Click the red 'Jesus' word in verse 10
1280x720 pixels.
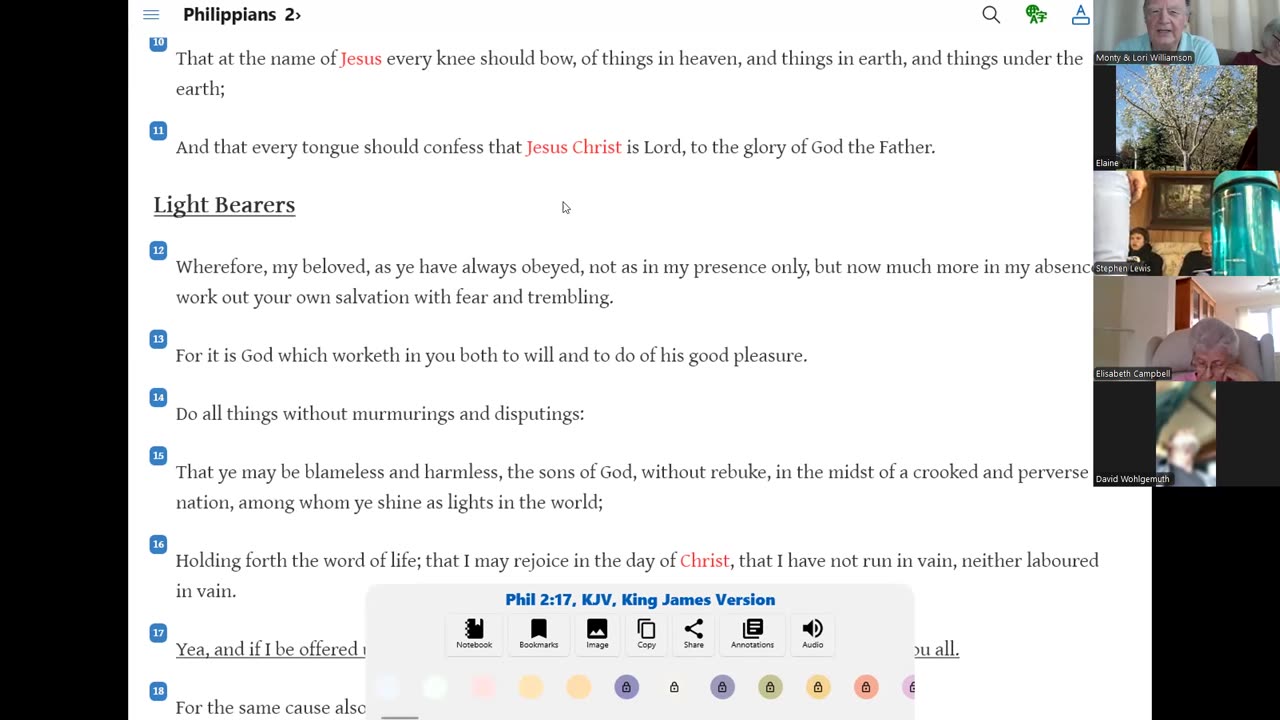tap(361, 59)
